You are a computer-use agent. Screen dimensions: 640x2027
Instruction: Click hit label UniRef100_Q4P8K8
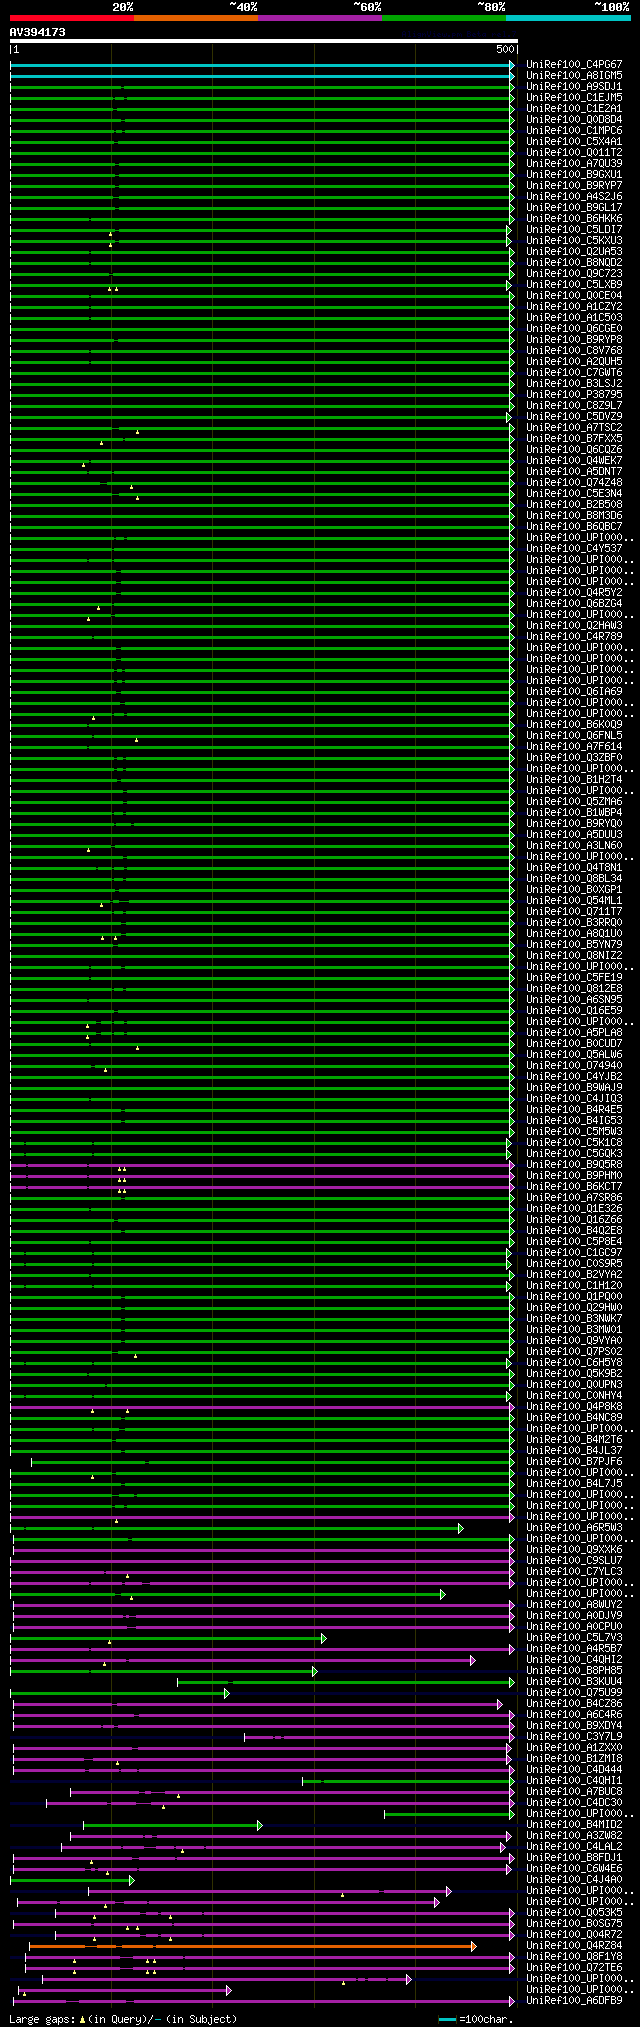tap(574, 1407)
